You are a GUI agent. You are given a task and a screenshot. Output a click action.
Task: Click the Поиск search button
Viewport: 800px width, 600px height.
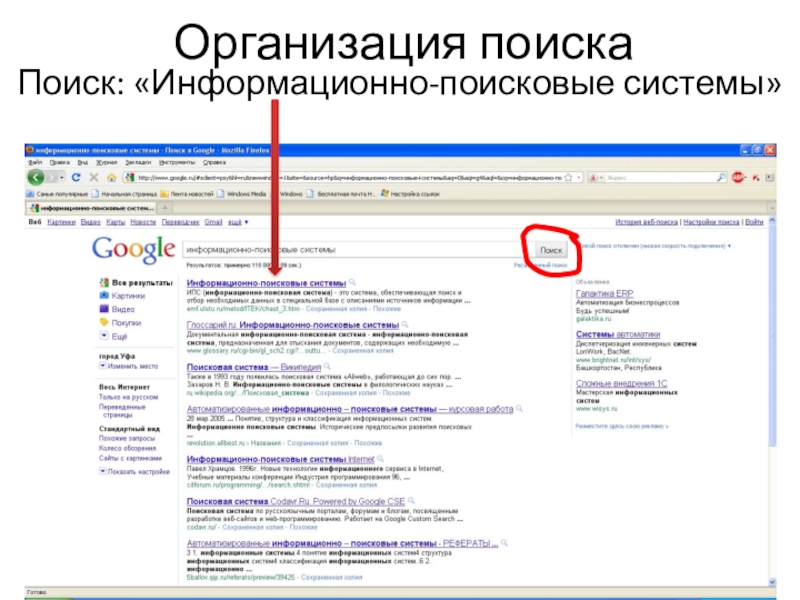(551, 250)
